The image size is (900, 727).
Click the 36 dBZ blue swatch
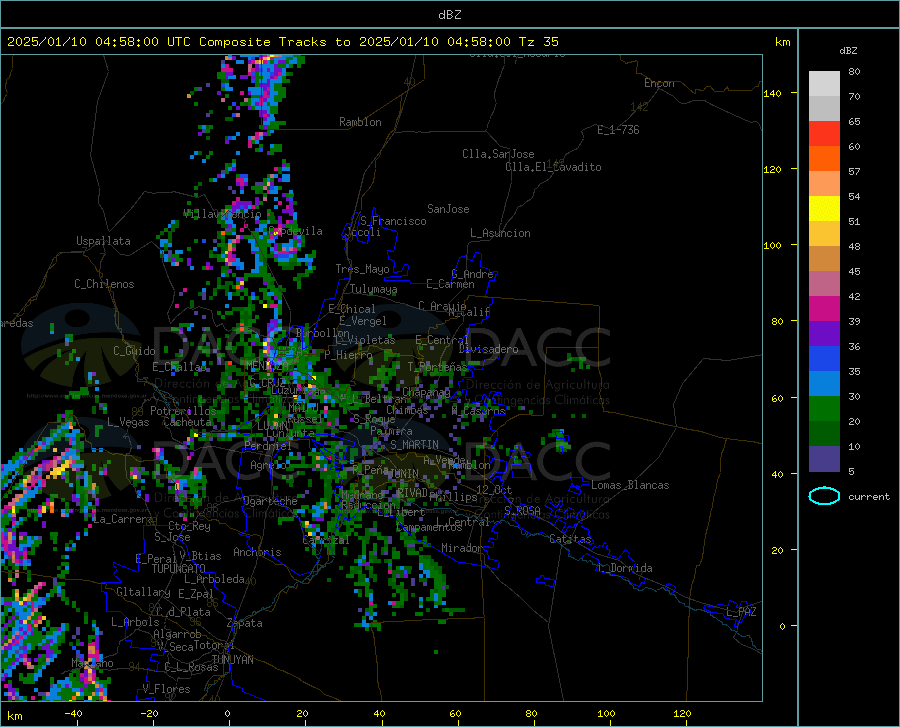(824, 359)
